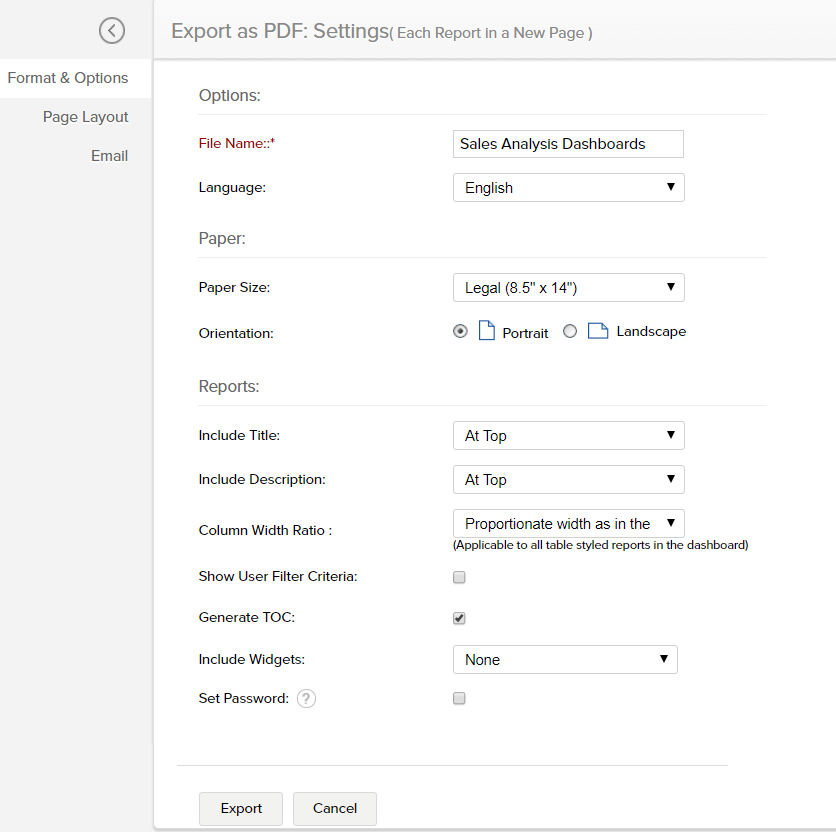This screenshot has height=832, width=836.
Task: Change the Include Title dropdown
Action: (568, 435)
